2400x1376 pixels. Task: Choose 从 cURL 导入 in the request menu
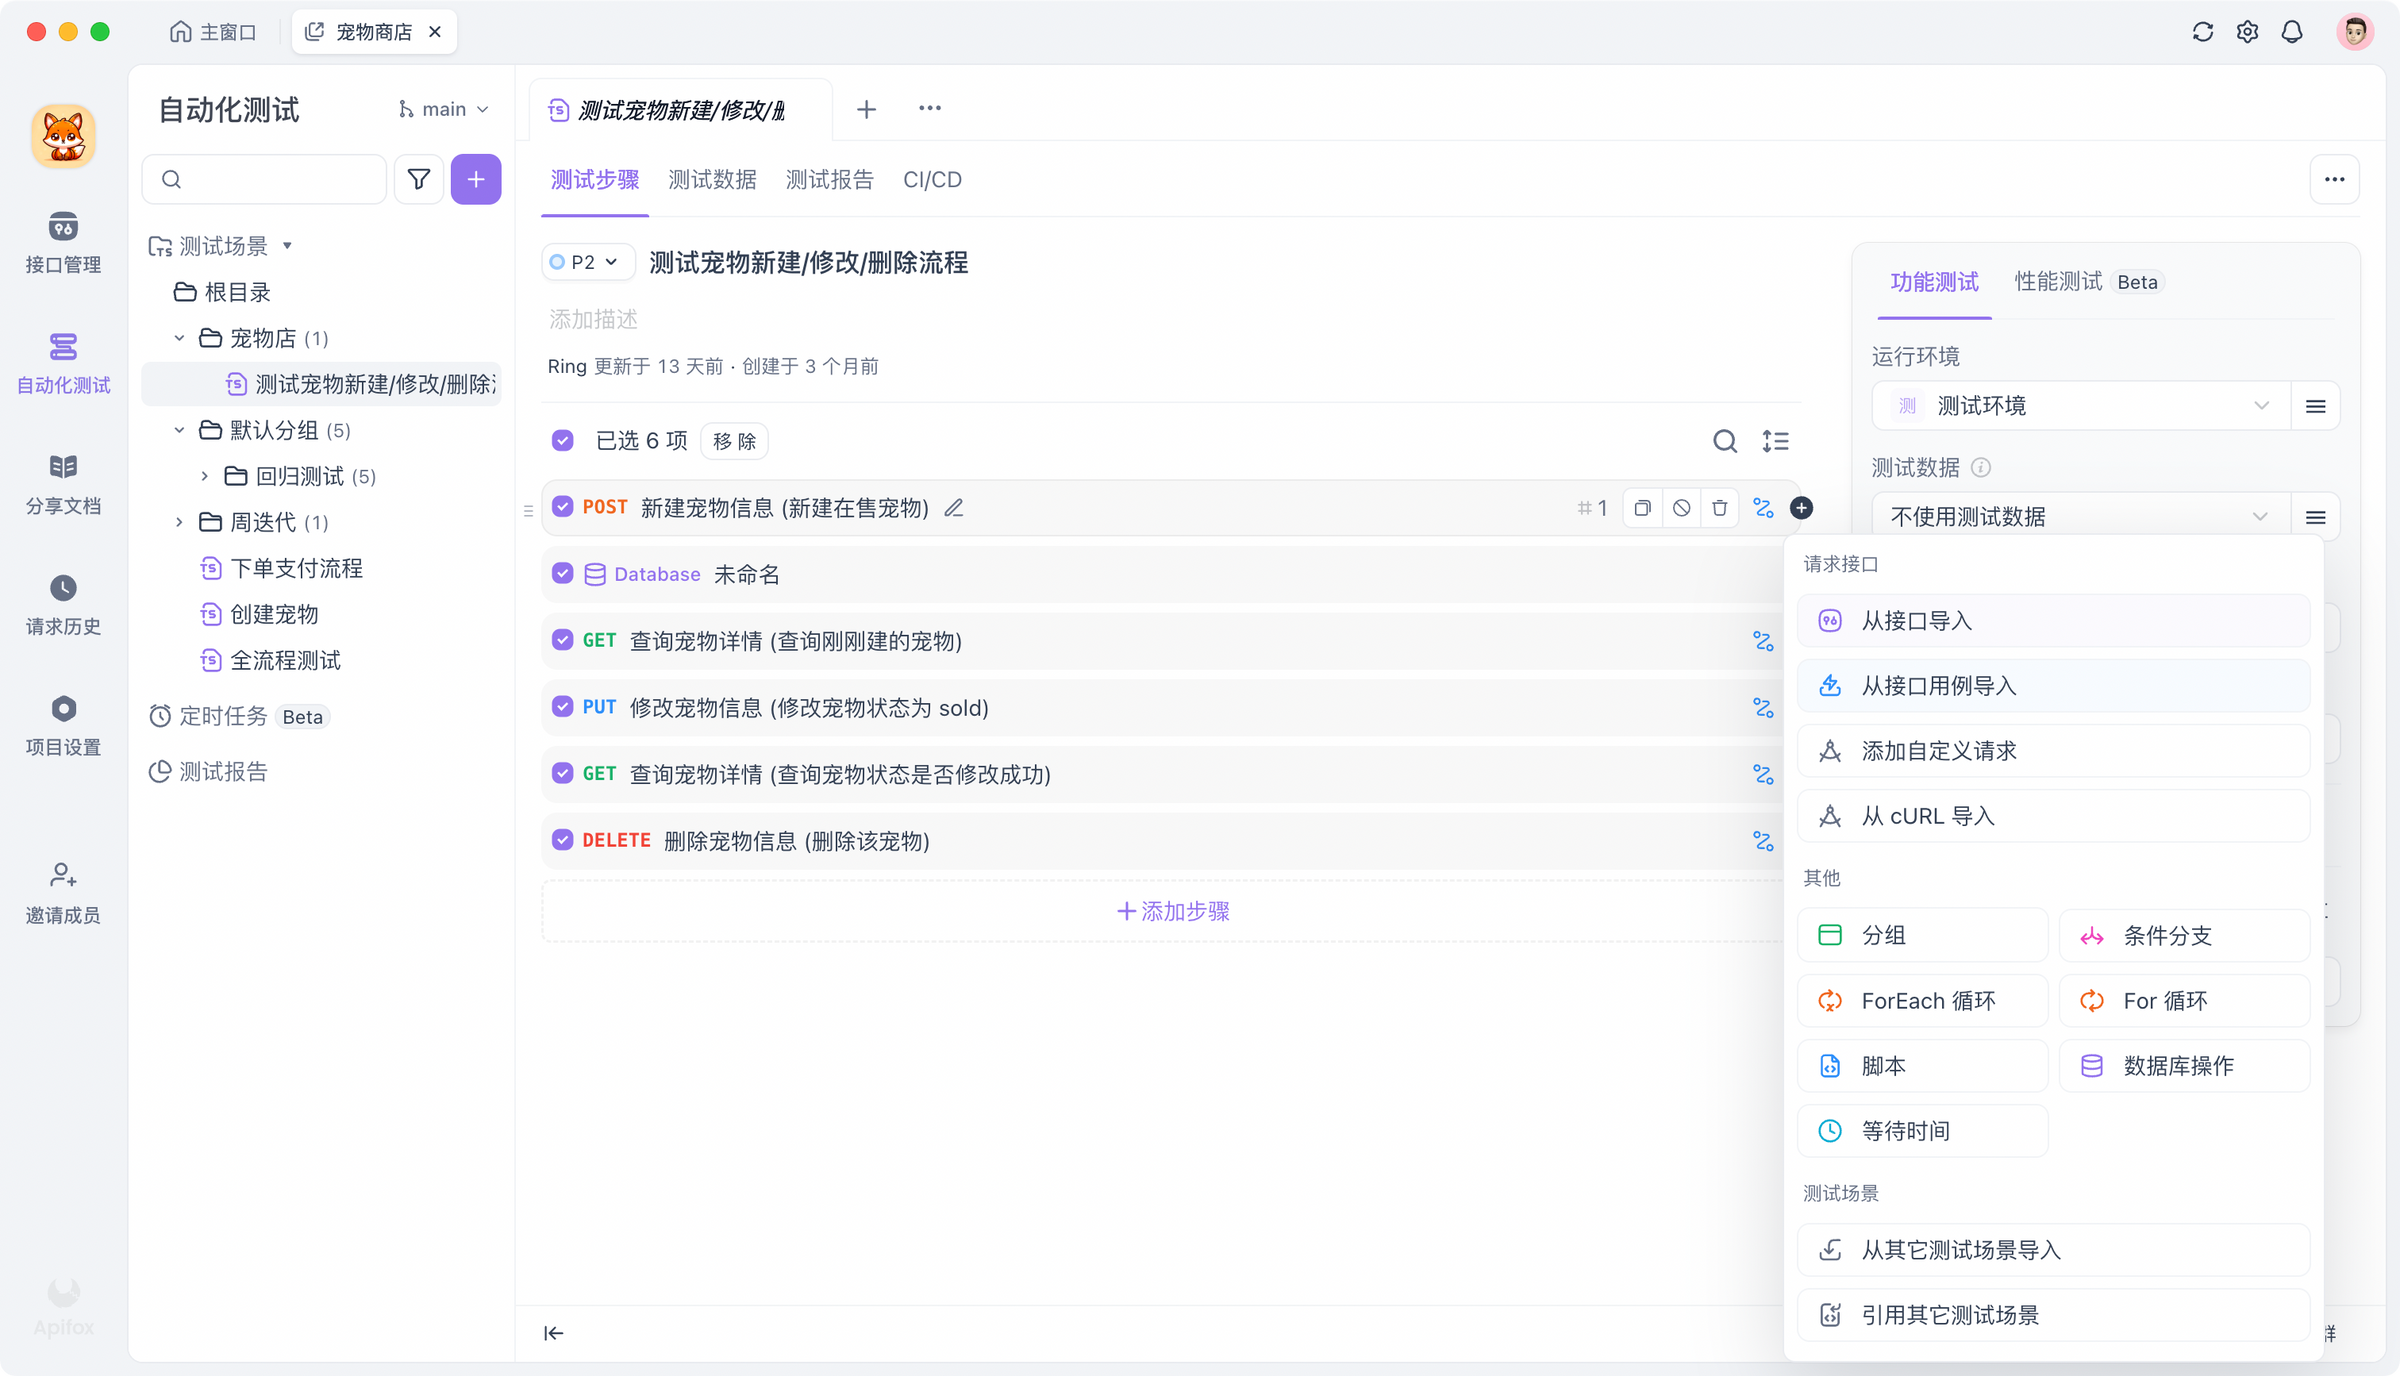coord(2052,816)
